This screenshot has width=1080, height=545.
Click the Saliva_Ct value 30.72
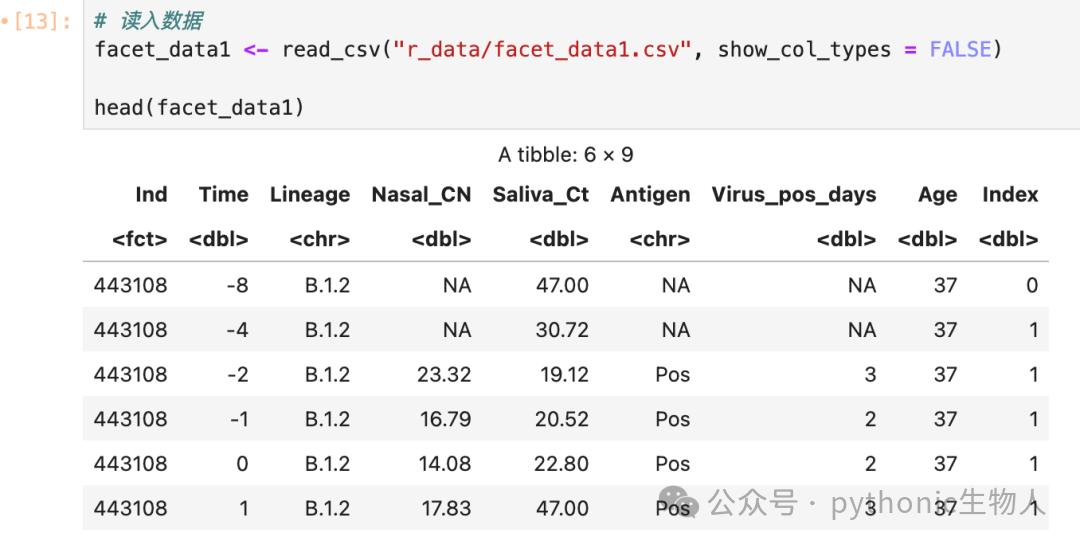pyautogui.click(x=562, y=330)
